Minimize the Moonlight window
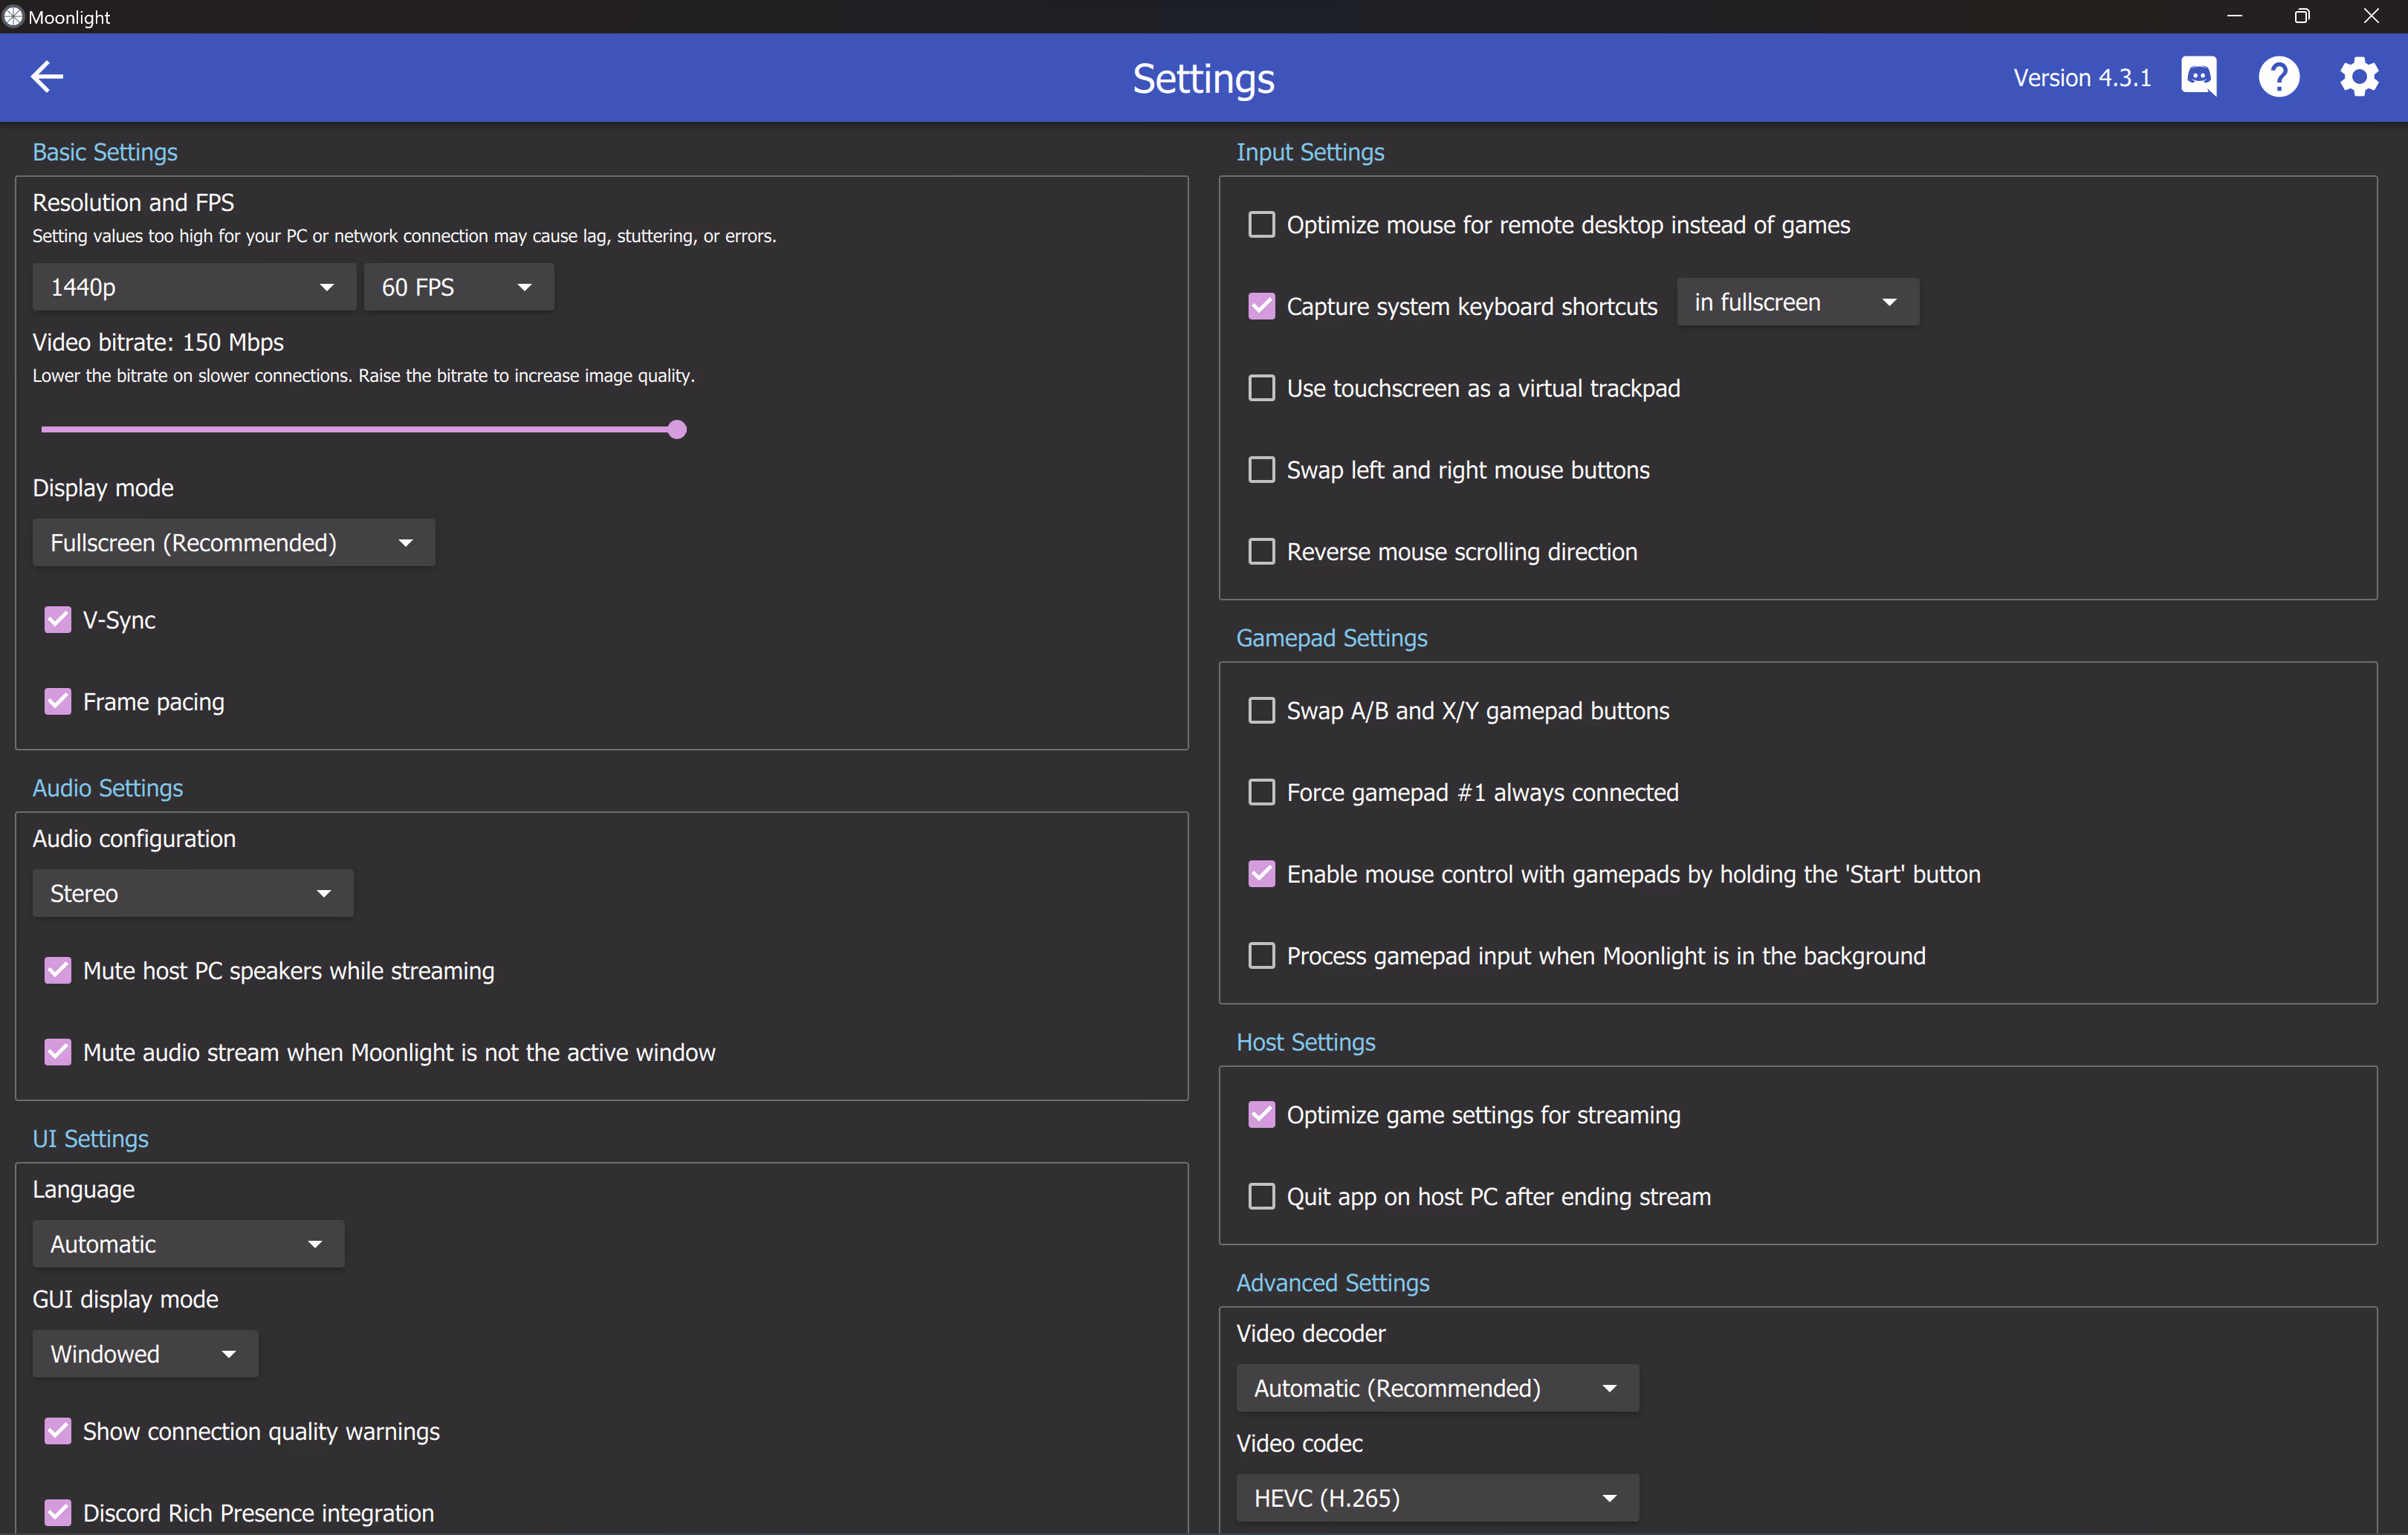 (x=2234, y=16)
